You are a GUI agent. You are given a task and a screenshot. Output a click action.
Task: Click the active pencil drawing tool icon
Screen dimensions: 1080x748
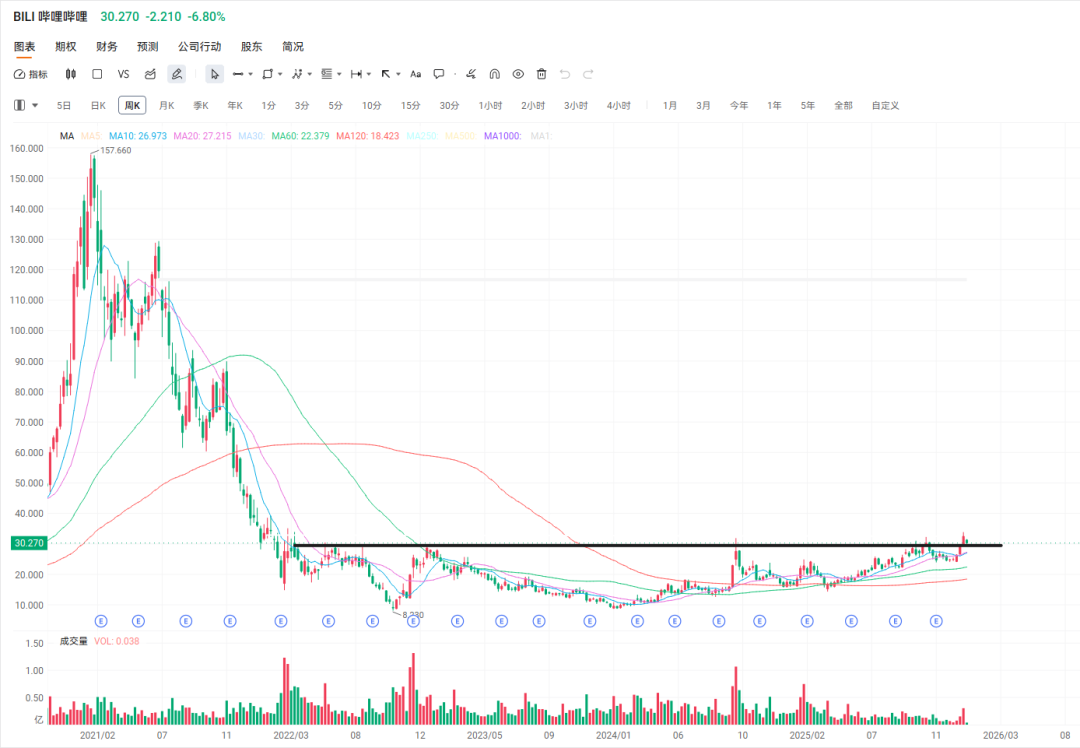(177, 74)
